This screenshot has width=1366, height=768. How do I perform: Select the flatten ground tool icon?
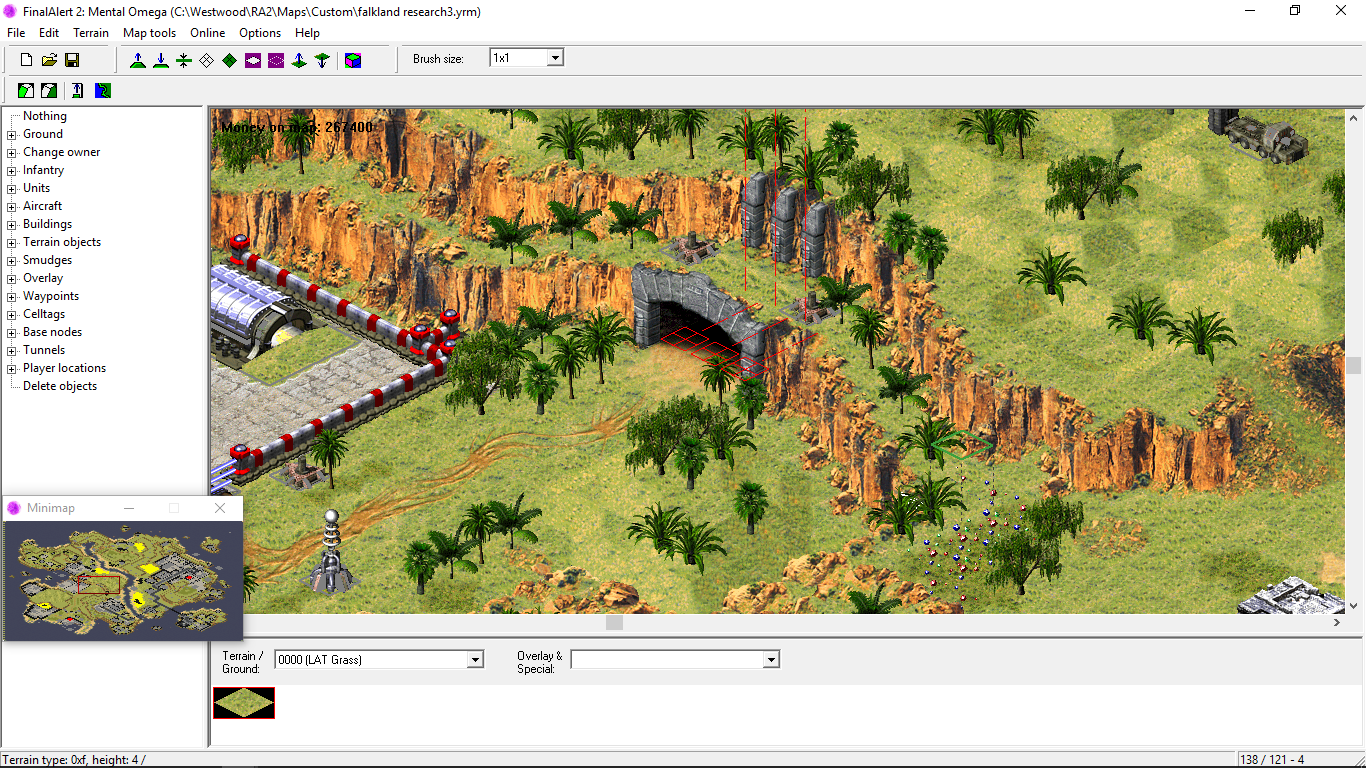[184, 60]
